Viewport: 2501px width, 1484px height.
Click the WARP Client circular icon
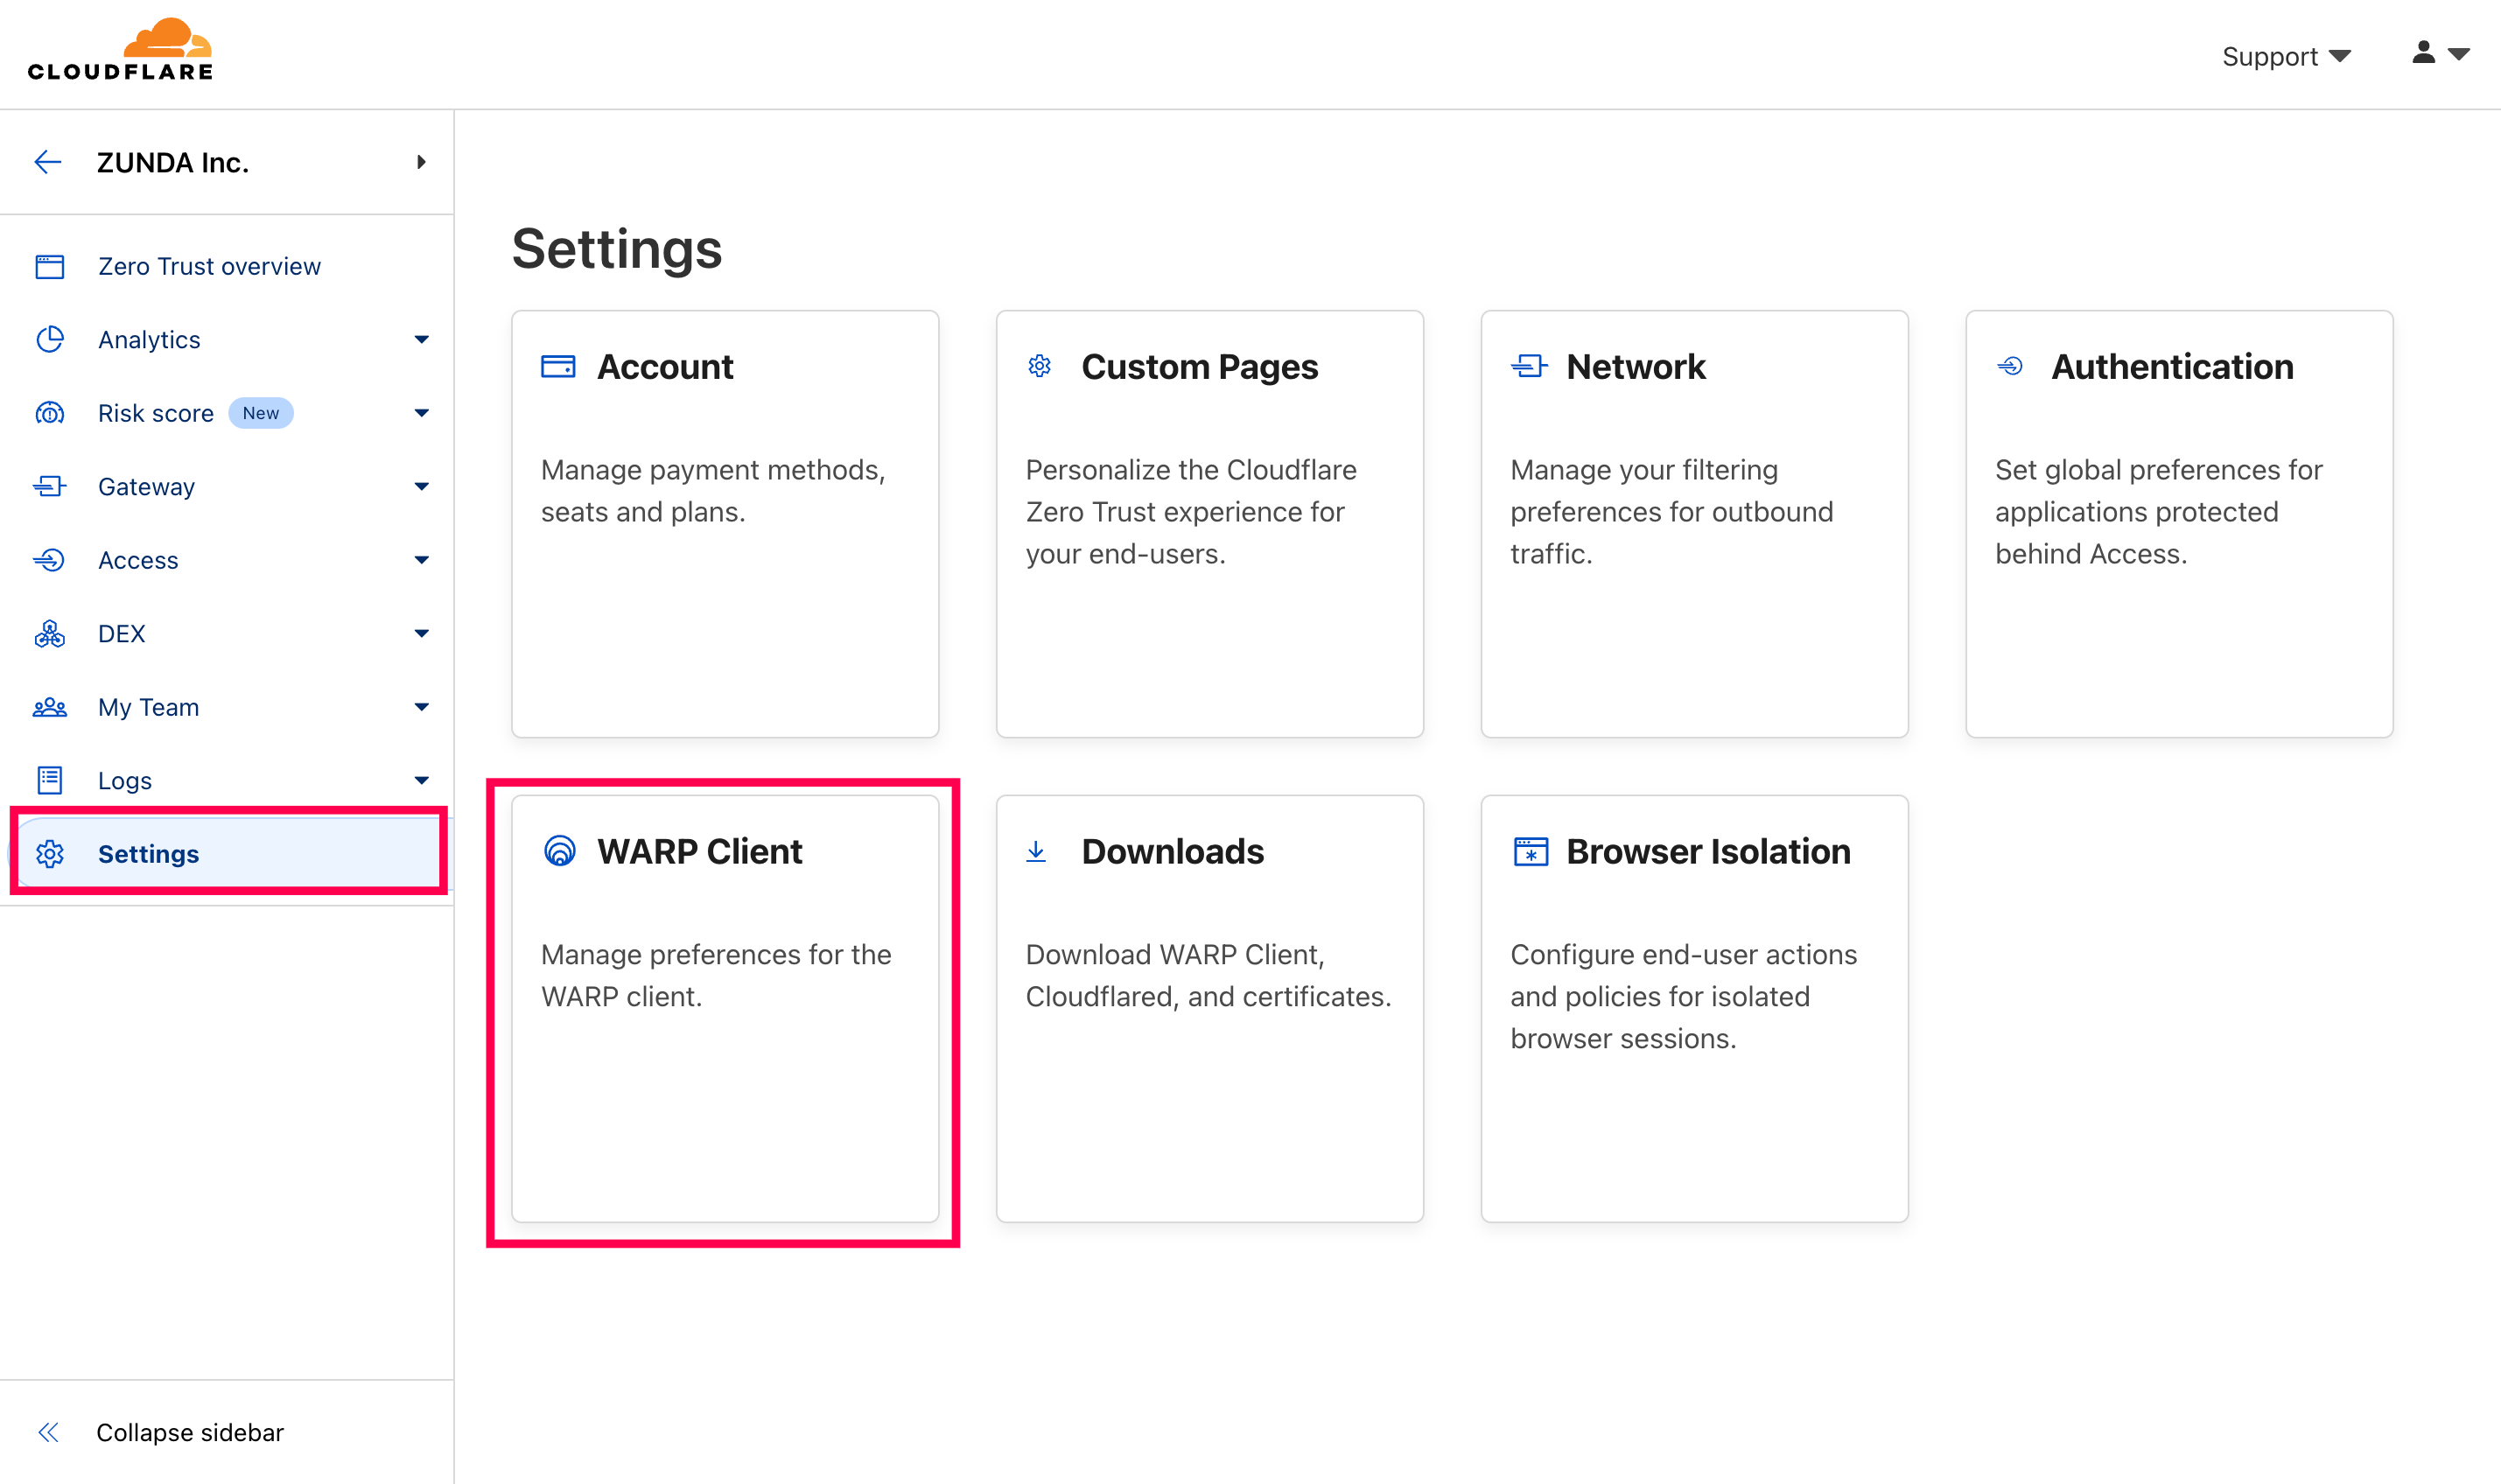[560, 851]
